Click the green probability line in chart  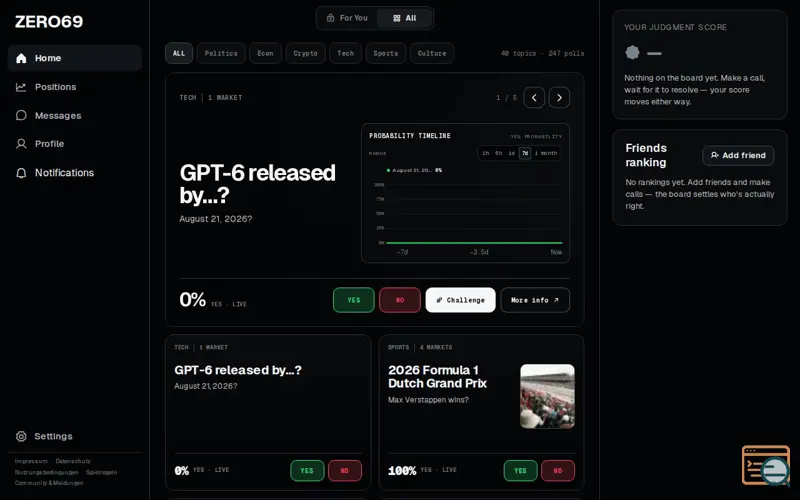[x=474, y=243]
